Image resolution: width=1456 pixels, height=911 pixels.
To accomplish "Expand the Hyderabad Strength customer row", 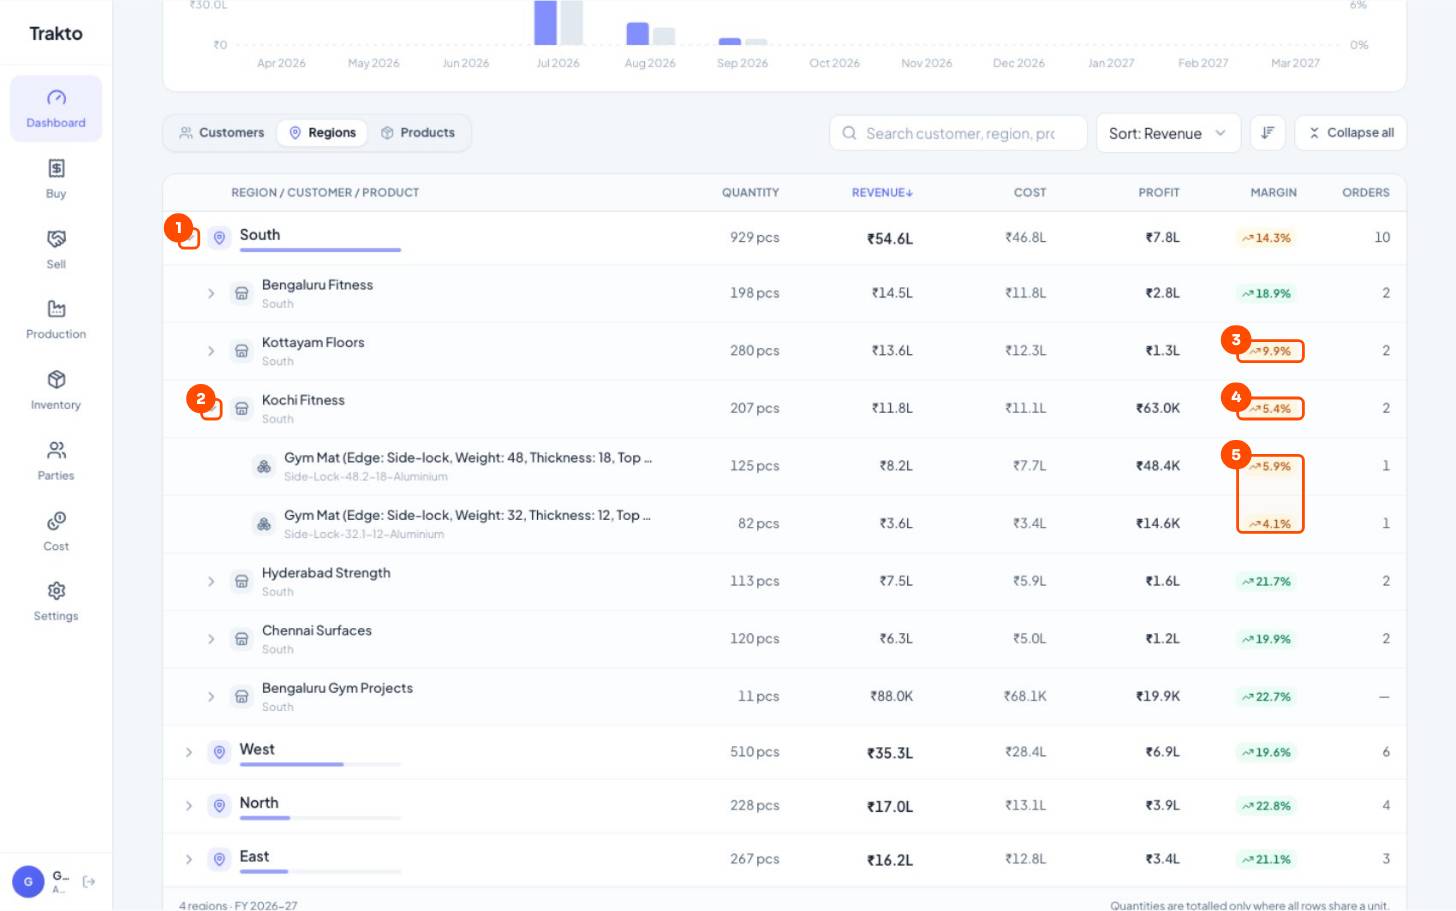I will (x=211, y=582).
